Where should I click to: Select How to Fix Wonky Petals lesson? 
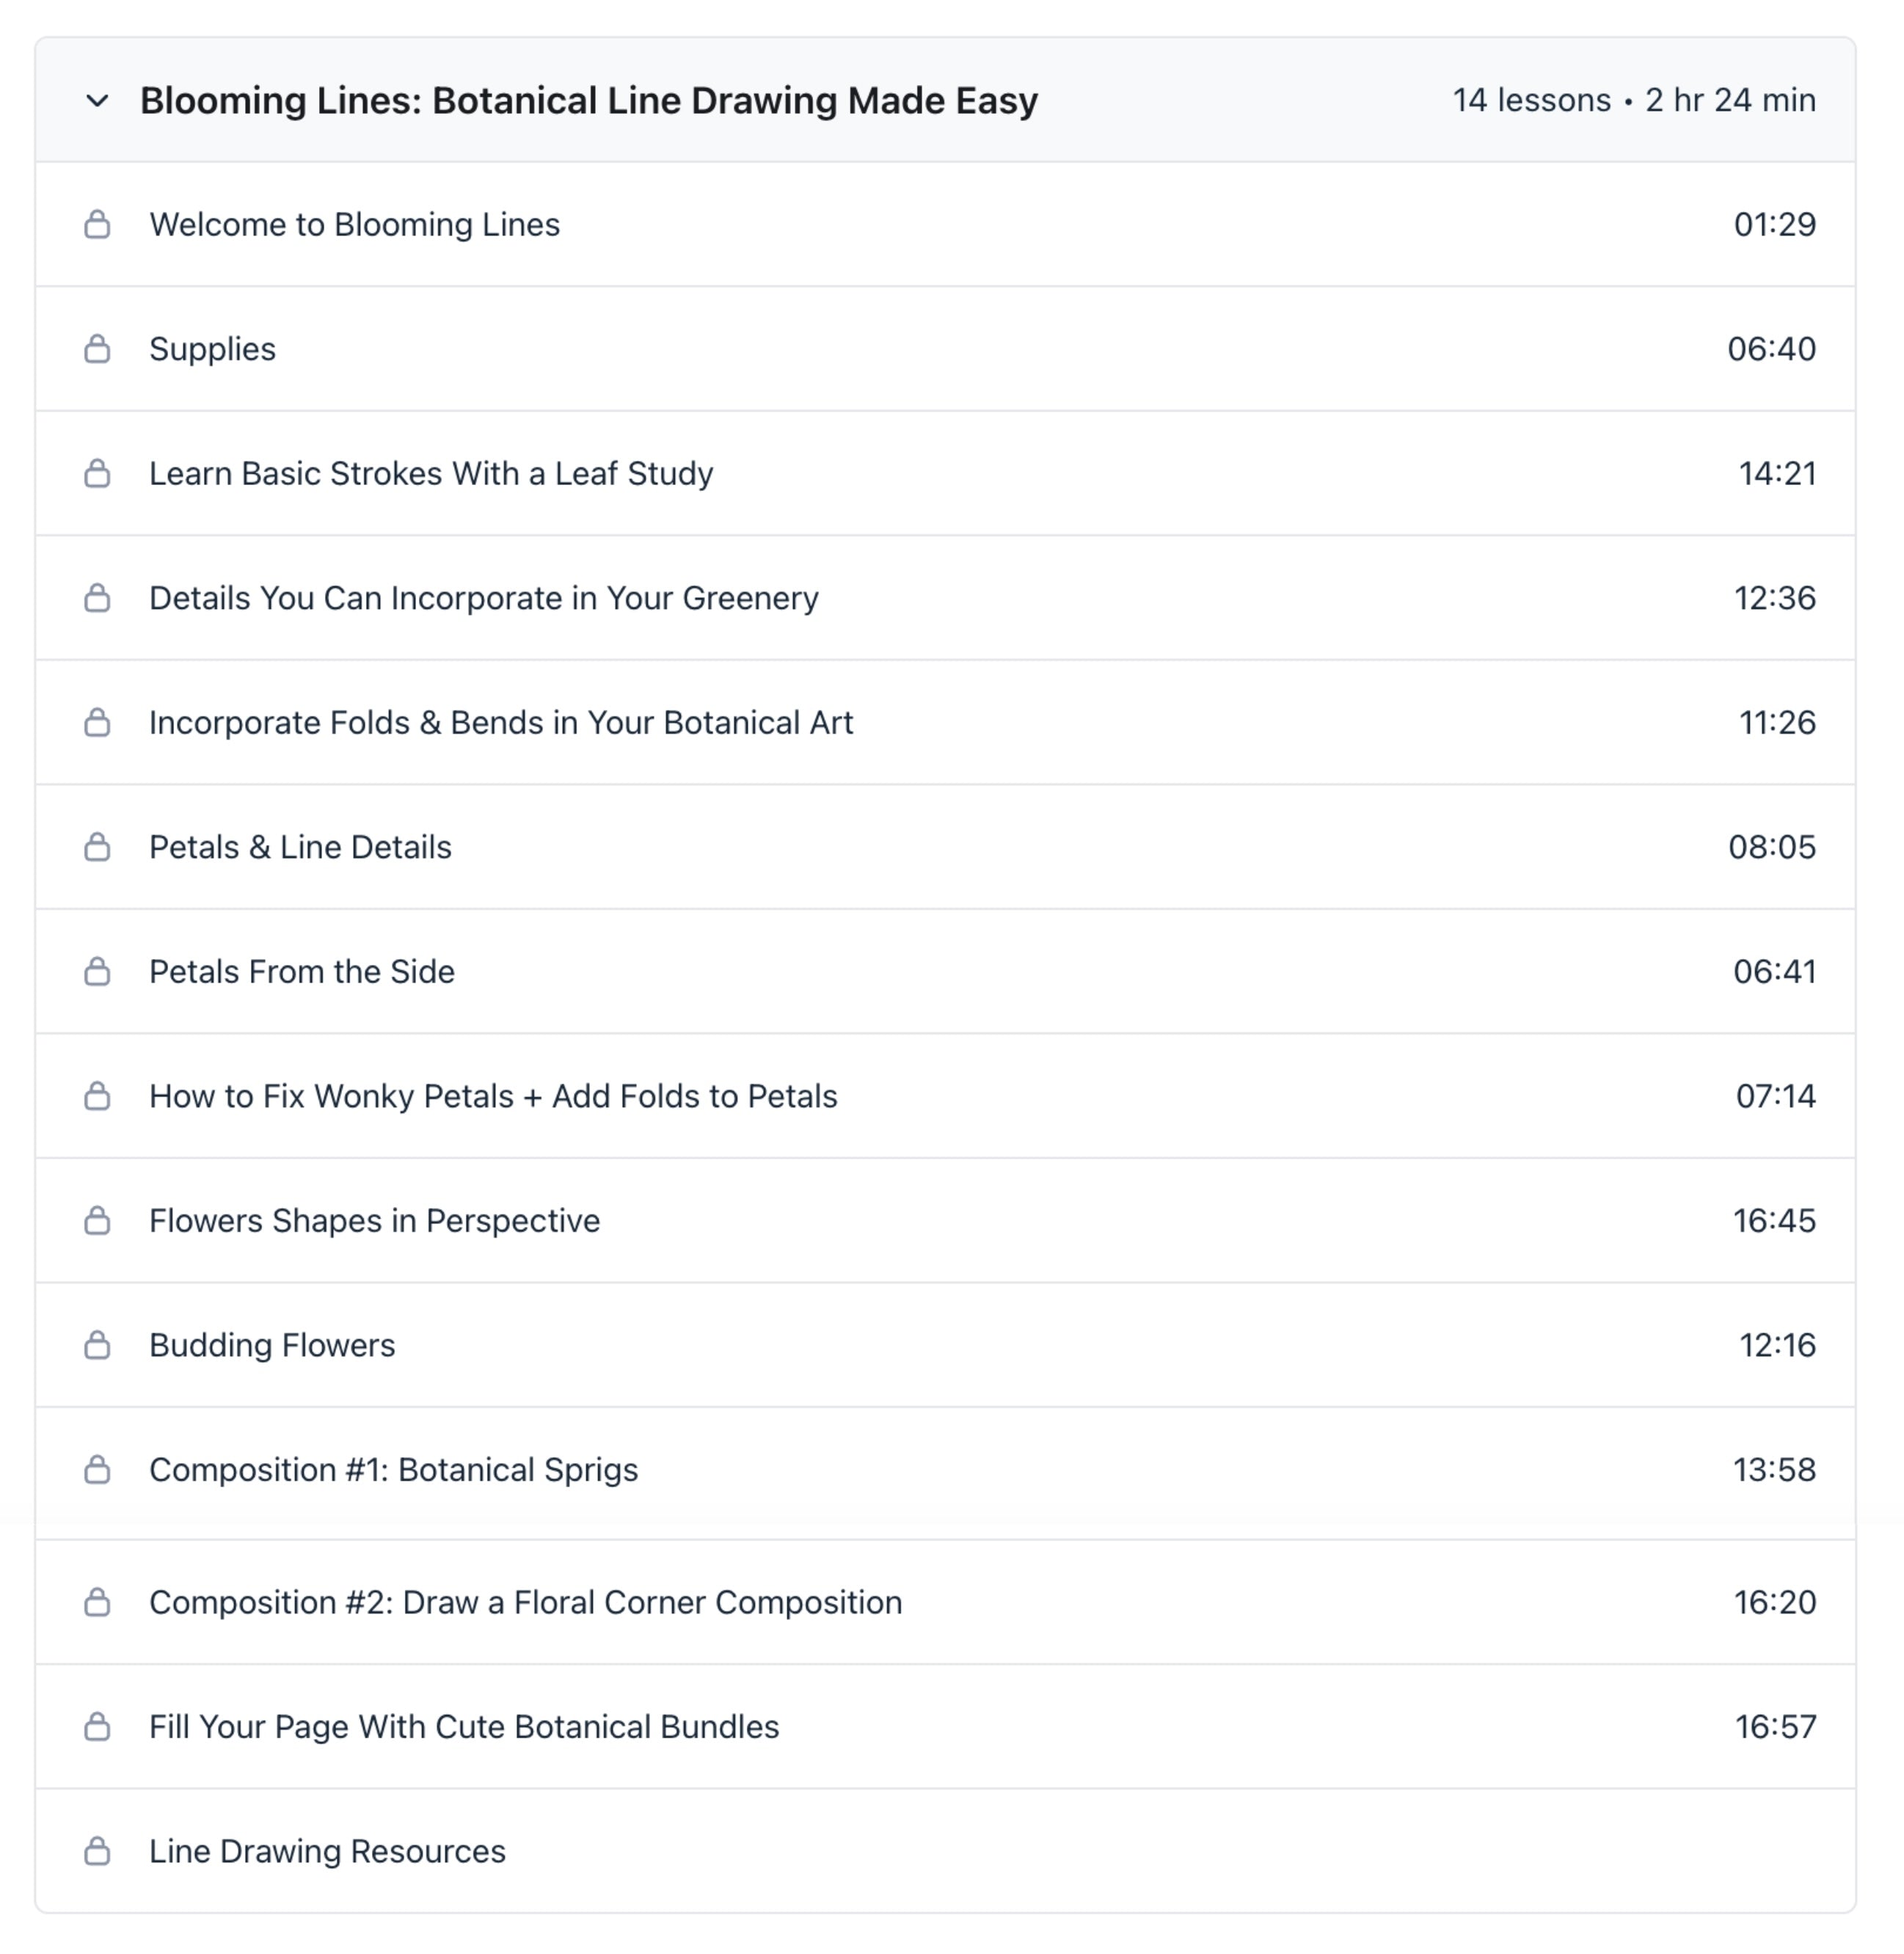point(493,1097)
